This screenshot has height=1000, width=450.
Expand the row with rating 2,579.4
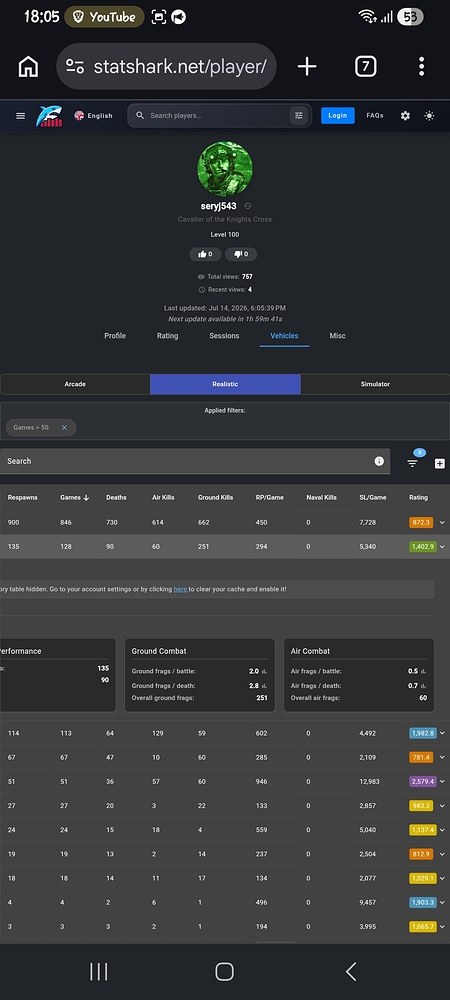coord(442,781)
